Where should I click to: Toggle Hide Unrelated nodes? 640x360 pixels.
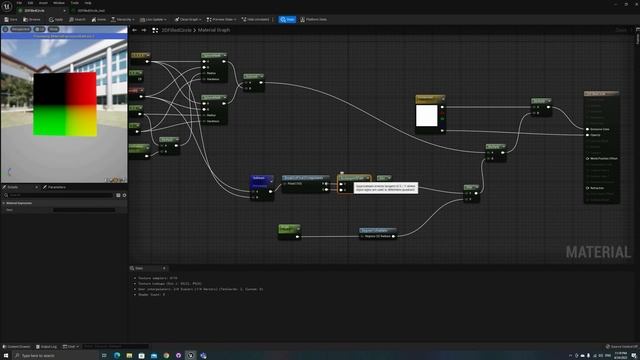(256, 20)
